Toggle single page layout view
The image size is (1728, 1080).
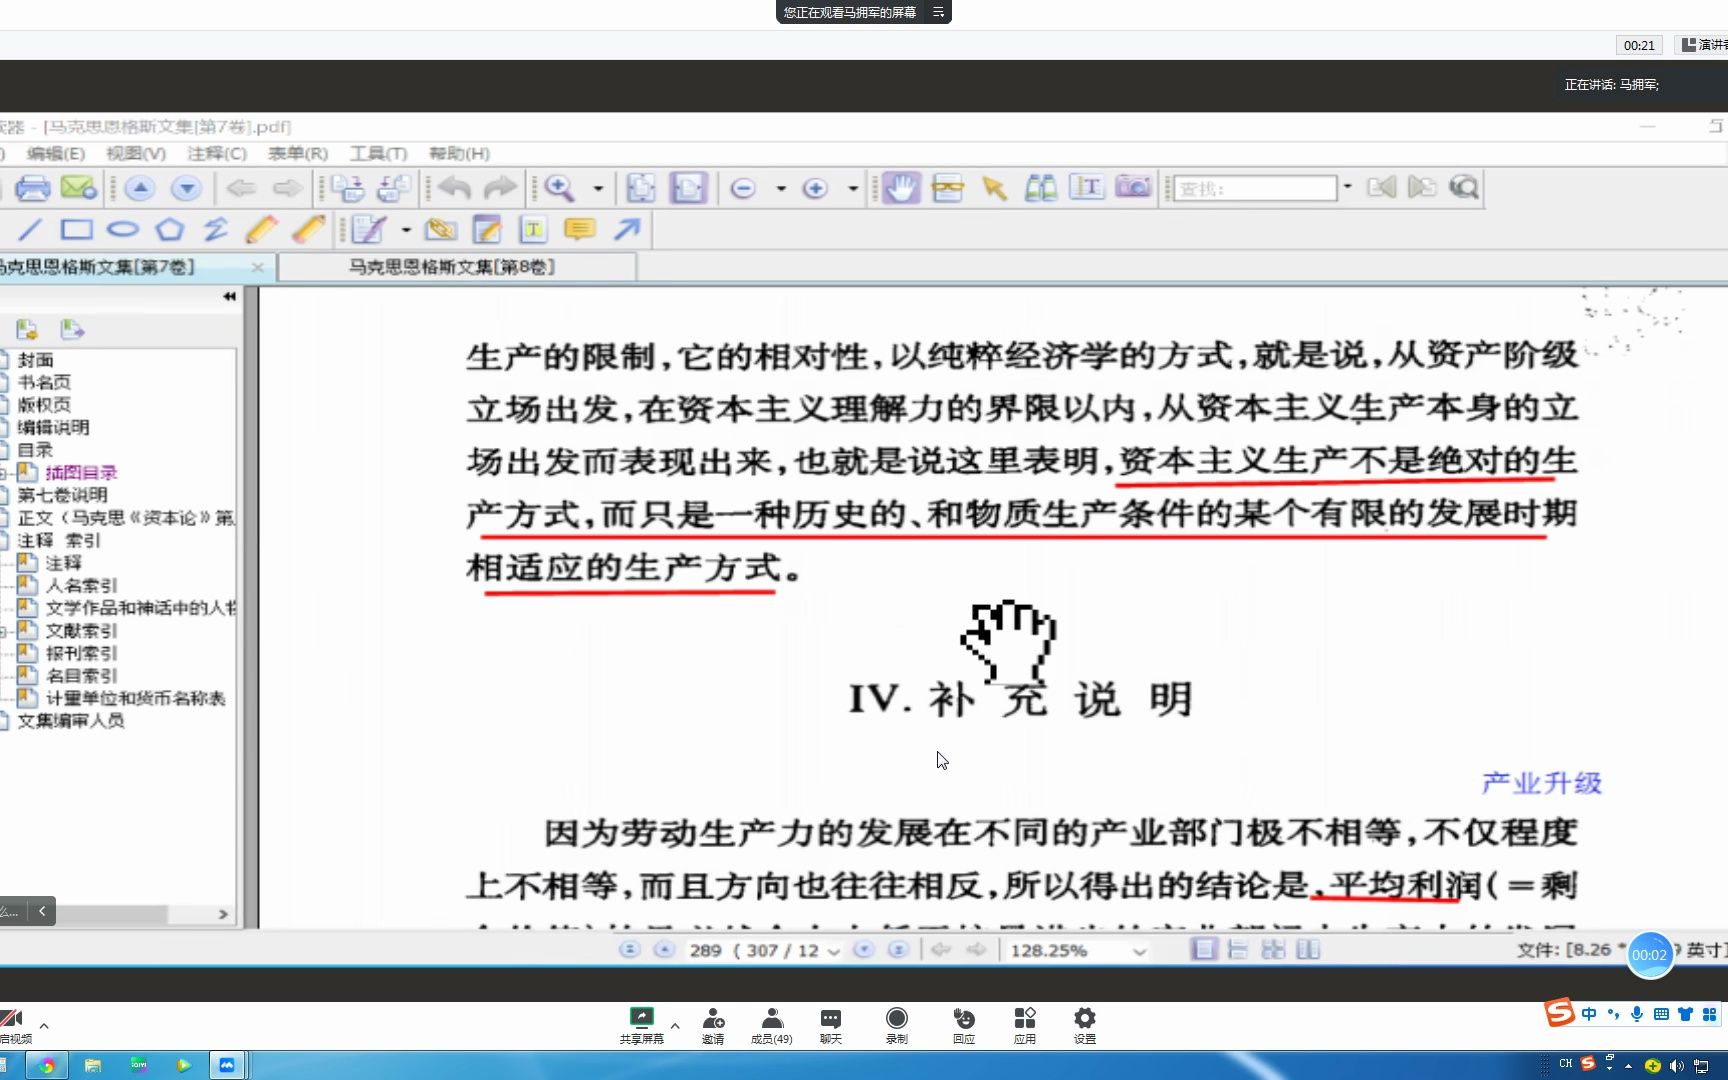click(1204, 950)
